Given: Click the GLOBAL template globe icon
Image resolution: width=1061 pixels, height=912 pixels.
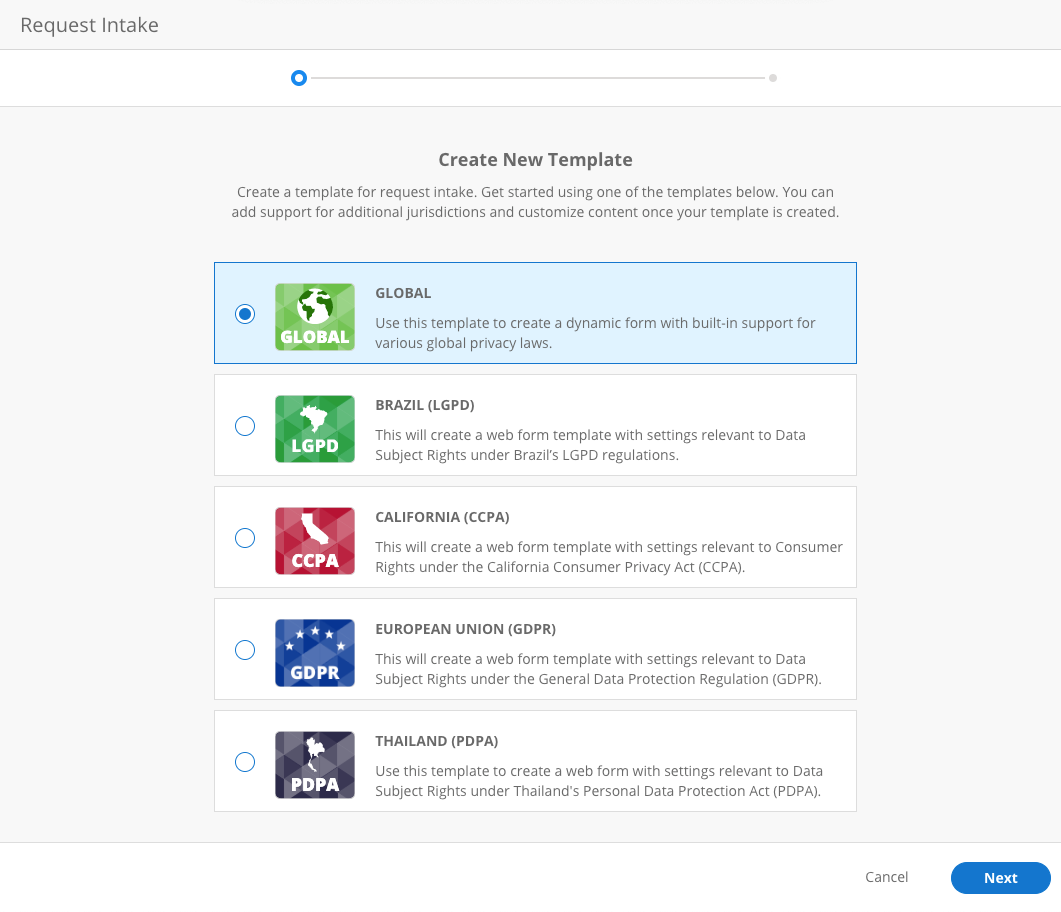Looking at the screenshot, I should click(314, 316).
